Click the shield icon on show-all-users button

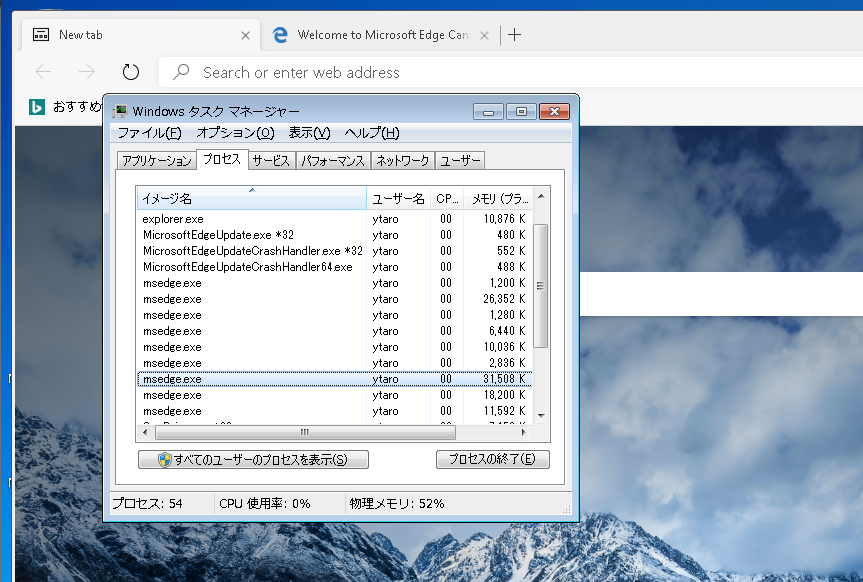pos(165,459)
